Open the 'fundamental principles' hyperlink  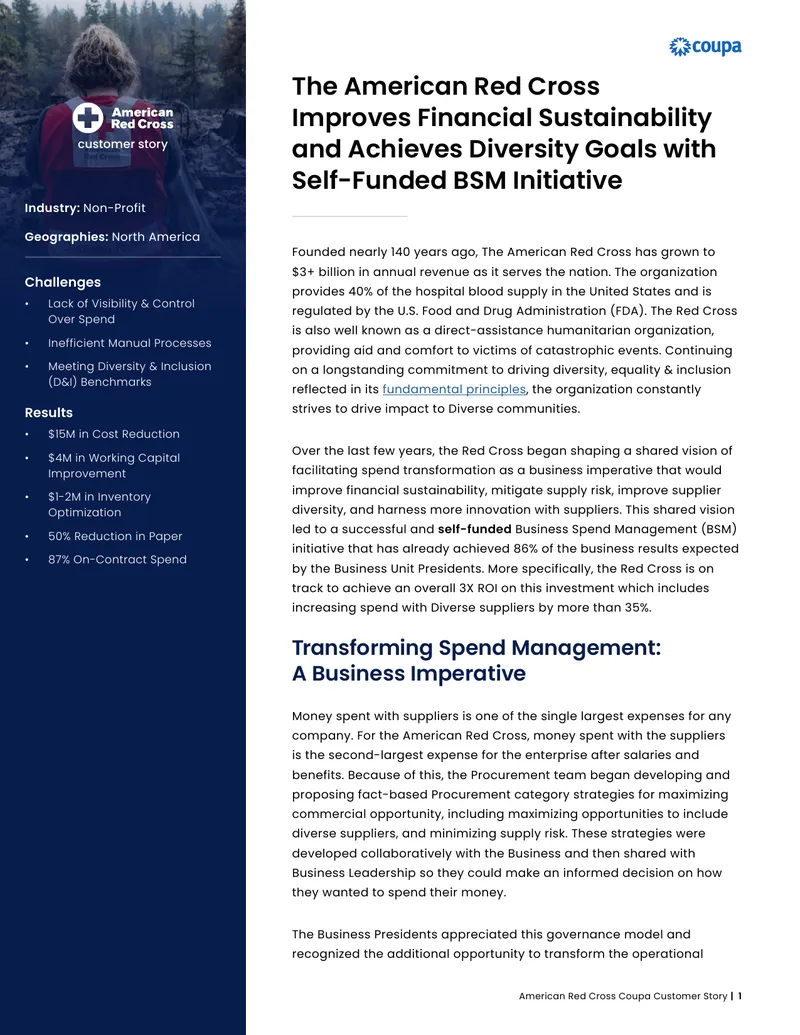pyautogui.click(x=454, y=389)
